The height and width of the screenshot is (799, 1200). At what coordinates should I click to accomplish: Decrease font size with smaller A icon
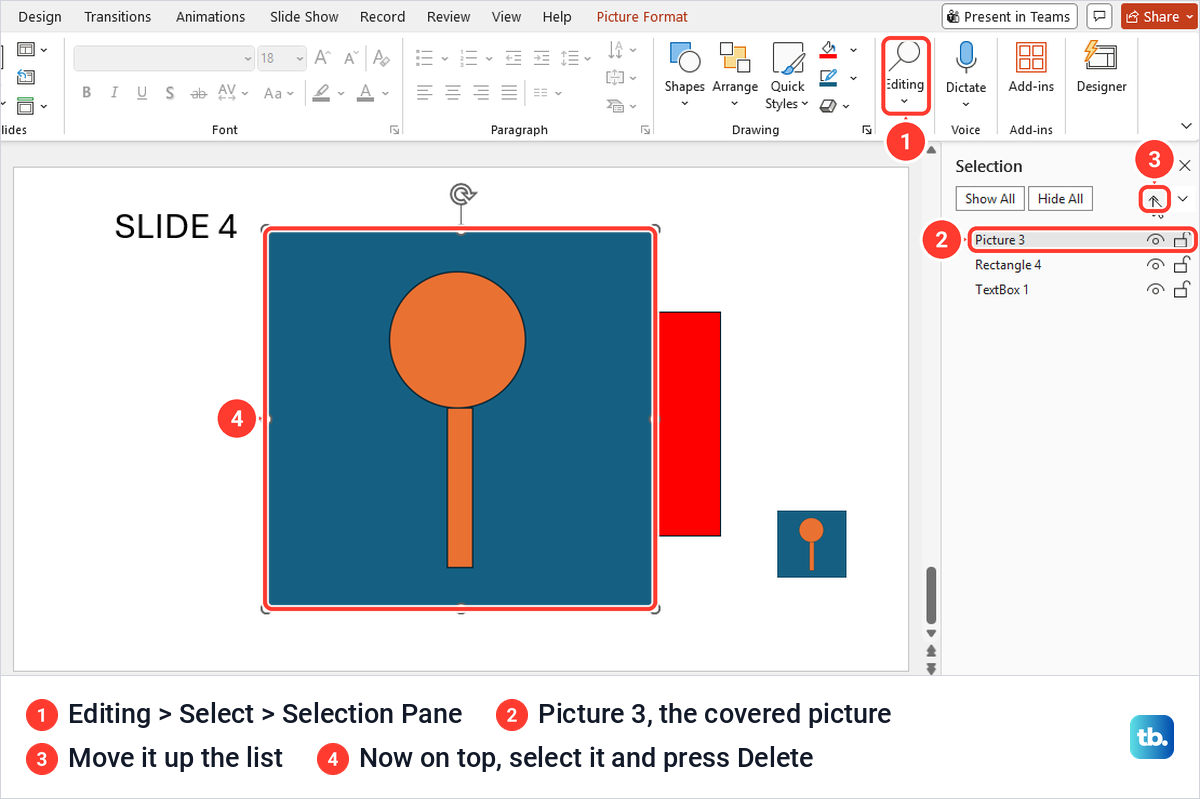point(350,58)
